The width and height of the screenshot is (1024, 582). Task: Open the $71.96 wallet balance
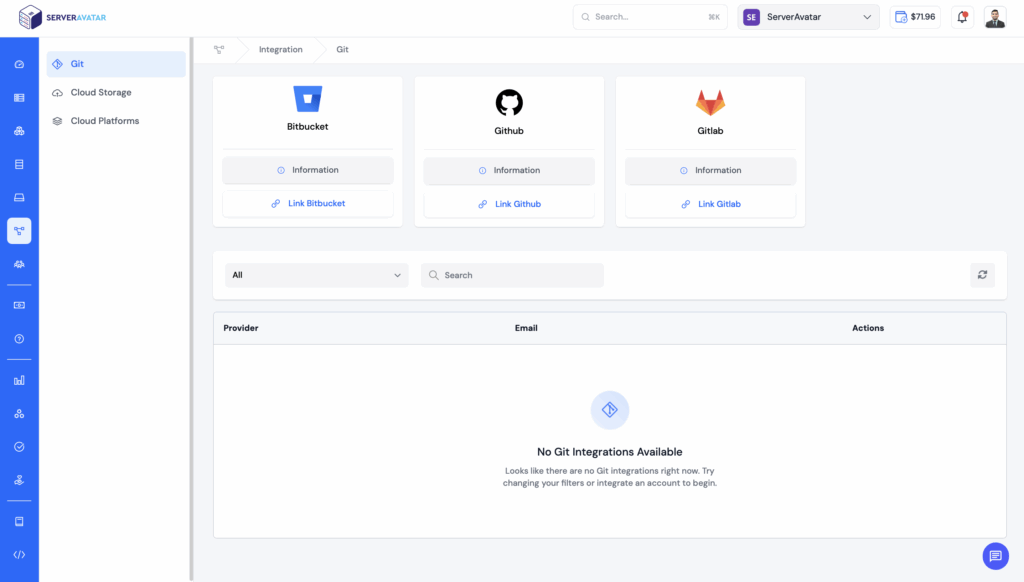915,17
